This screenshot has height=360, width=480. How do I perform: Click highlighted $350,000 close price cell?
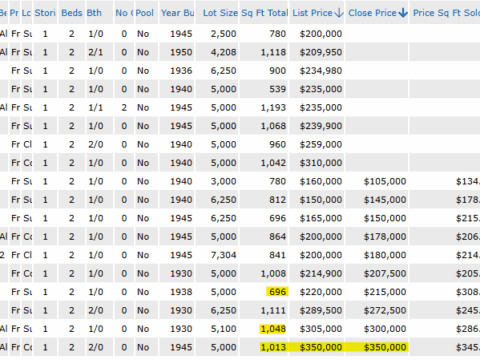pos(377,347)
